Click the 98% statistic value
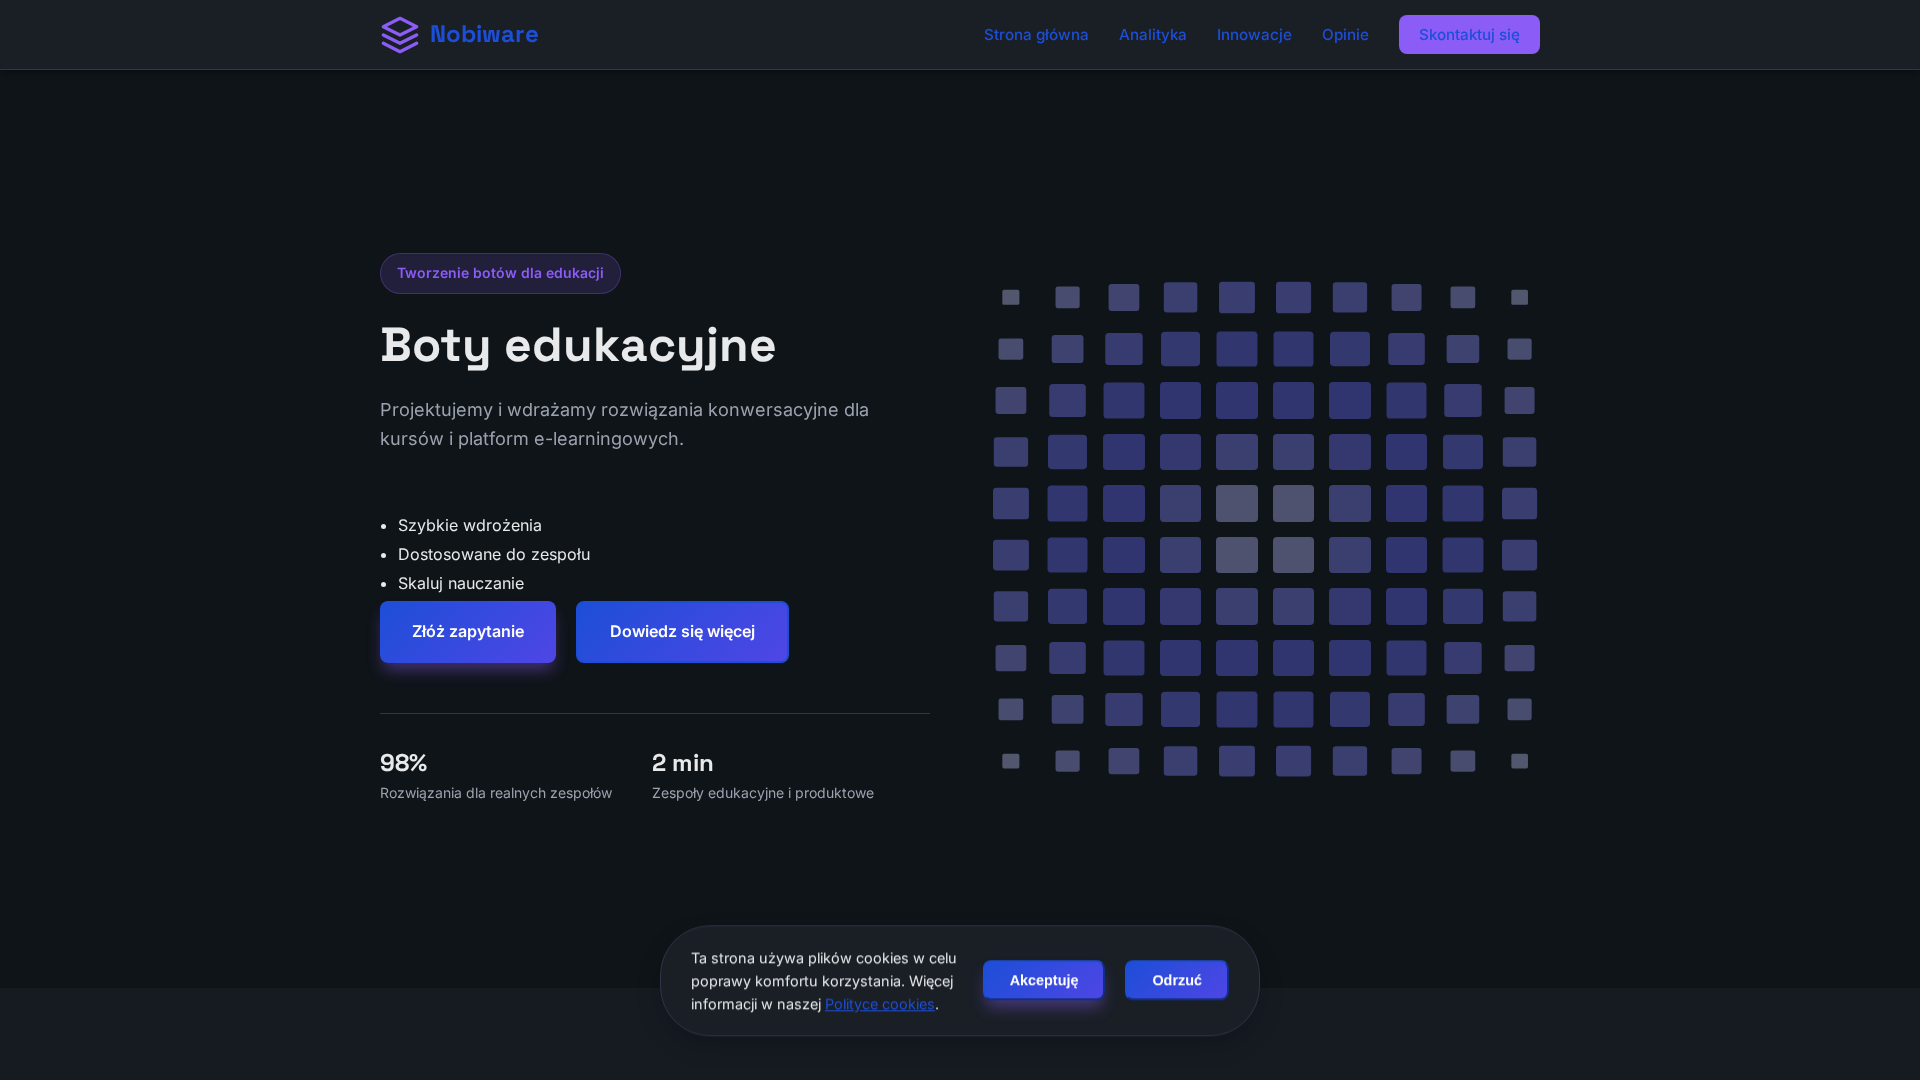 pyautogui.click(x=404, y=763)
